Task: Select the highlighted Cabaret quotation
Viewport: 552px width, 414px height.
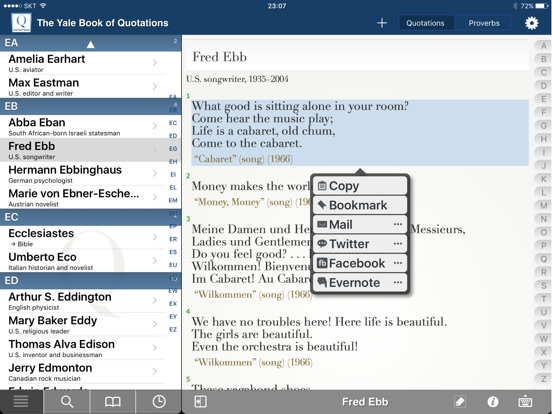Action: pos(360,133)
